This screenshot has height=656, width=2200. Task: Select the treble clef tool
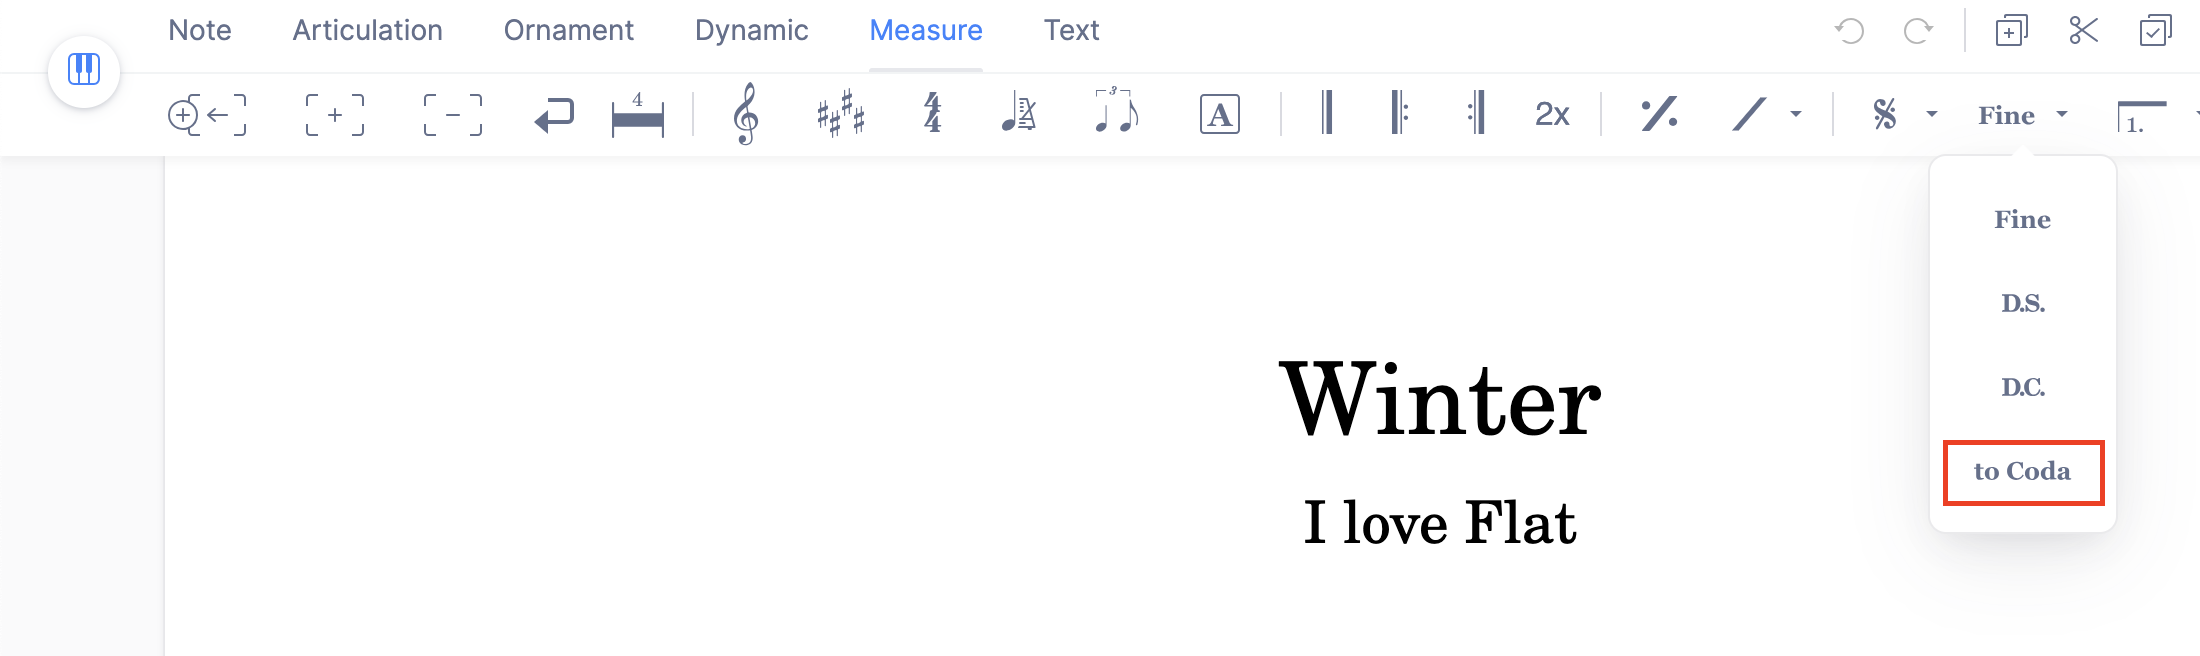(x=745, y=115)
